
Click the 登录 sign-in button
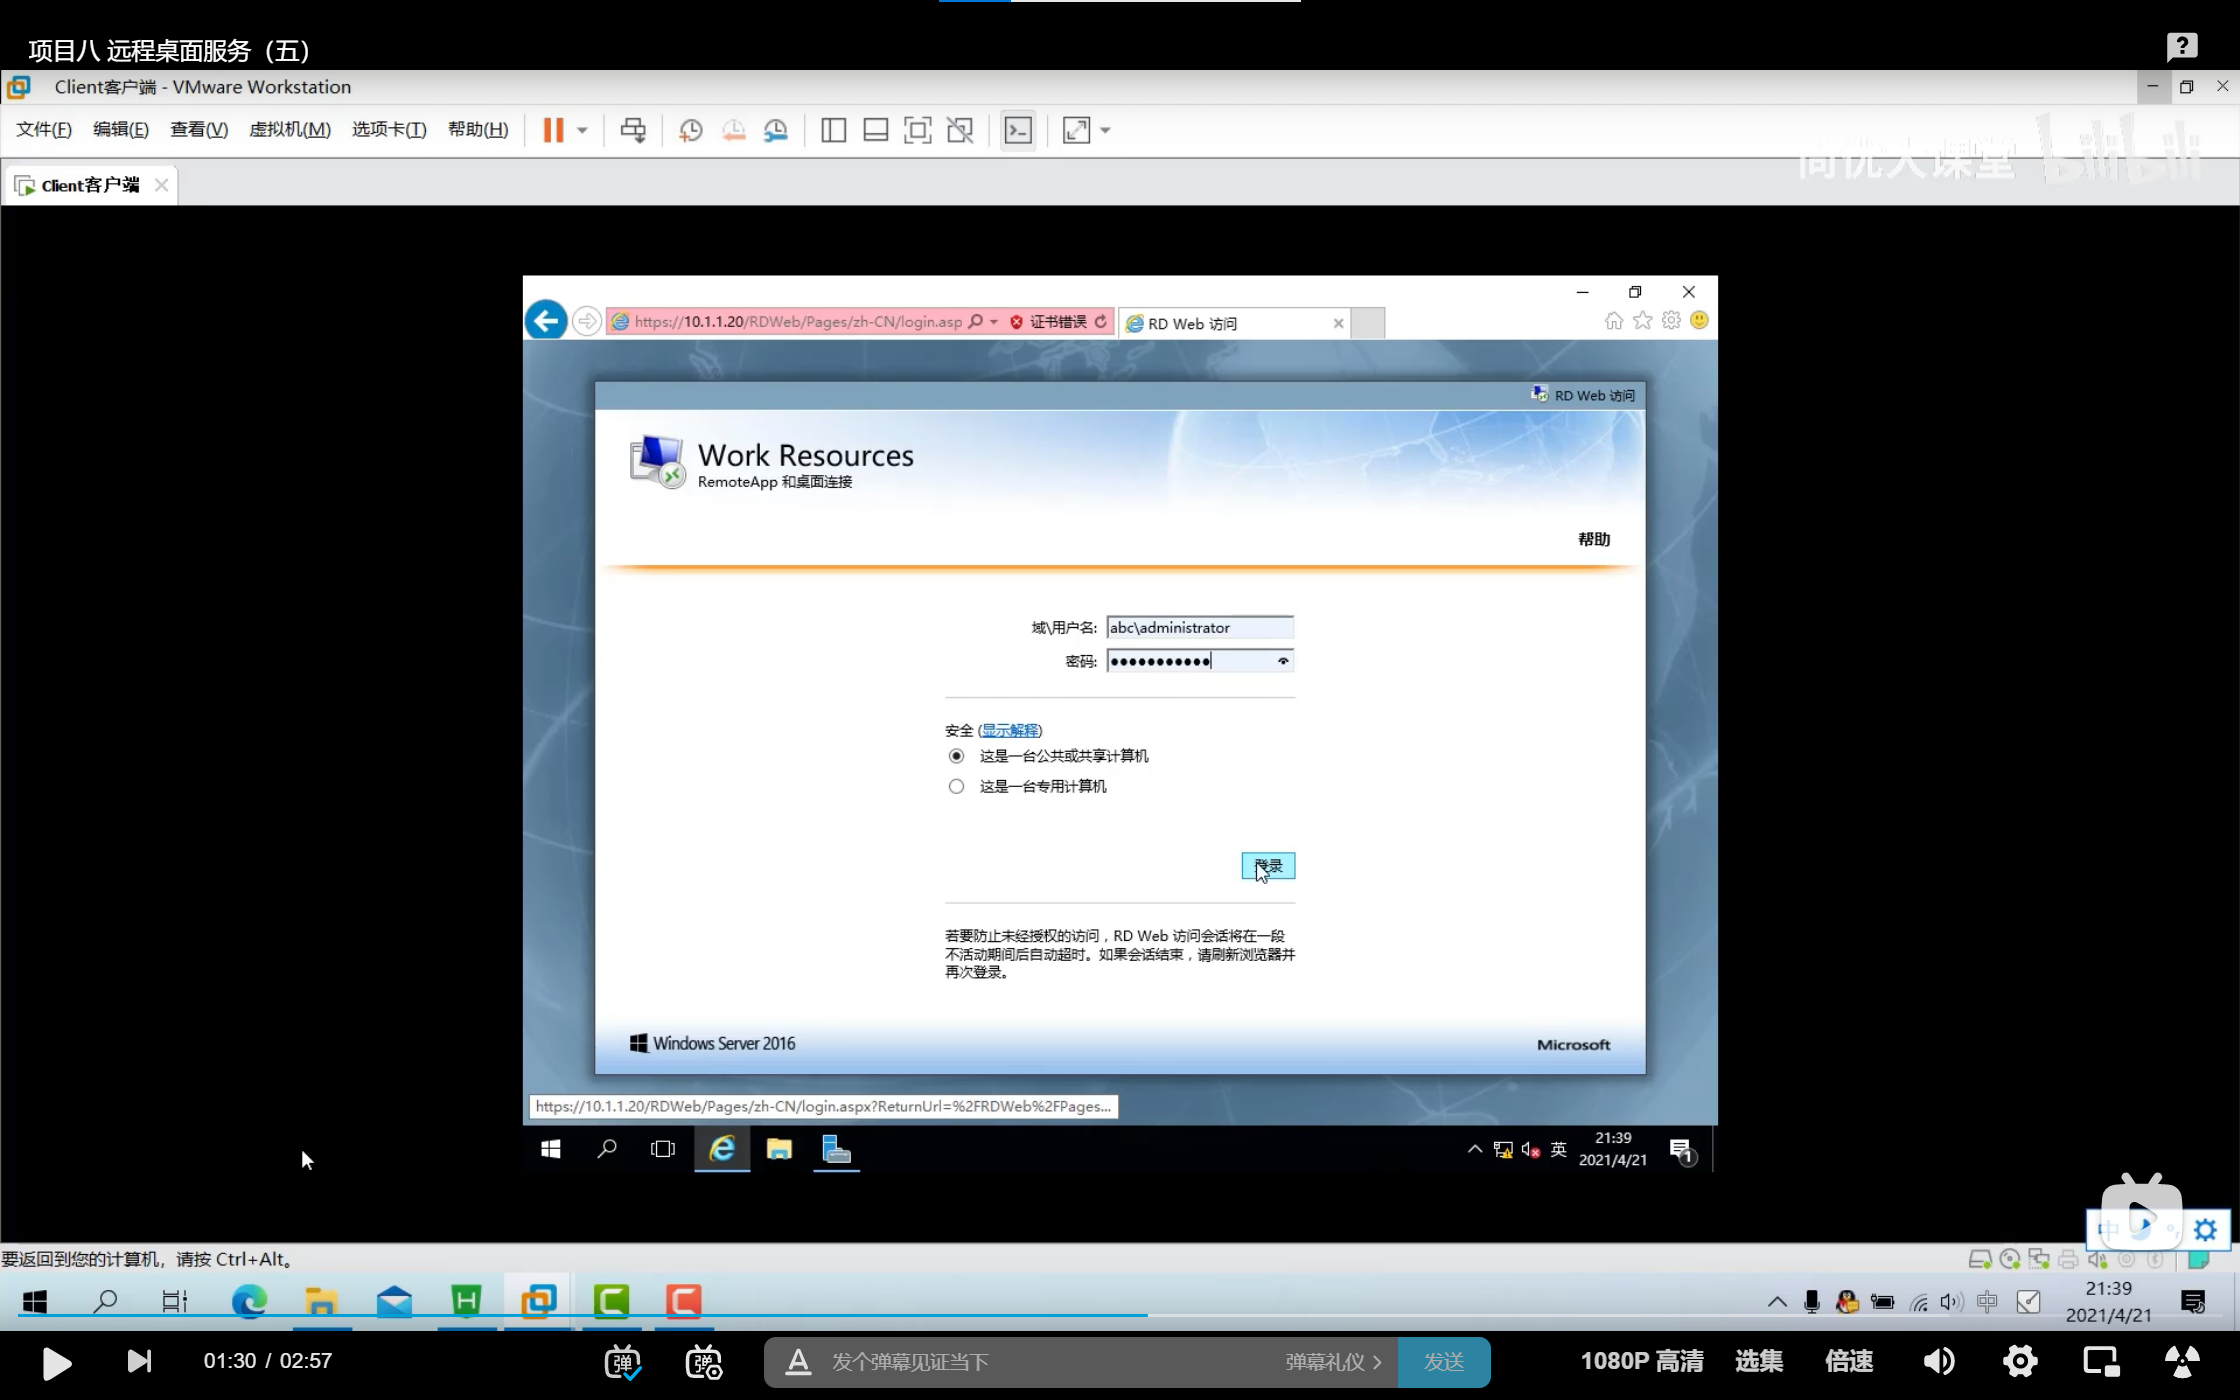point(1268,866)
